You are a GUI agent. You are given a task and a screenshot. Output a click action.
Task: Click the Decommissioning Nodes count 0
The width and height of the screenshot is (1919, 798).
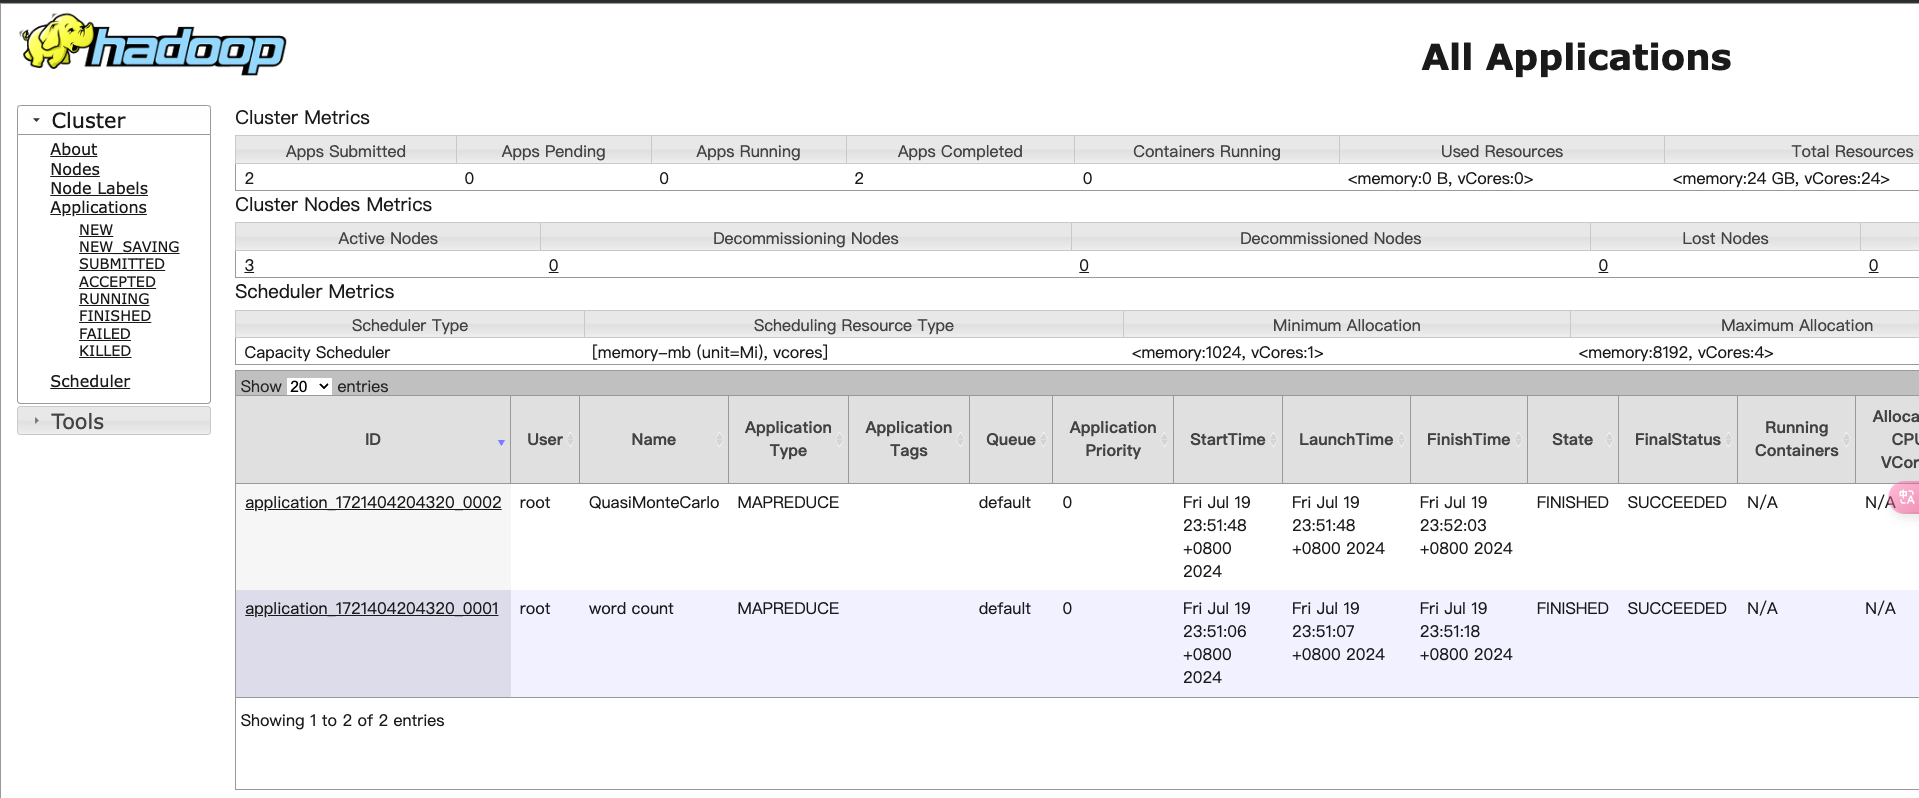point(553,265)
